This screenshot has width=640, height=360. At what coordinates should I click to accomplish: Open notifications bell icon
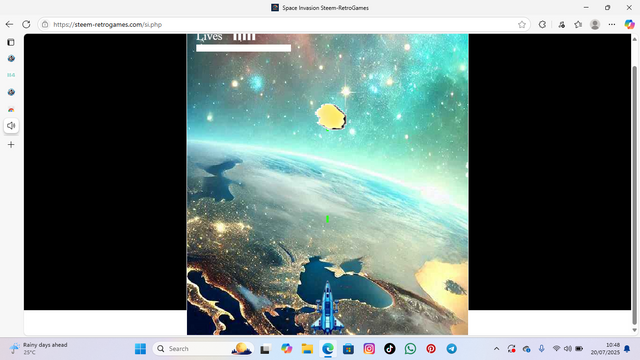tap(627, 349)
